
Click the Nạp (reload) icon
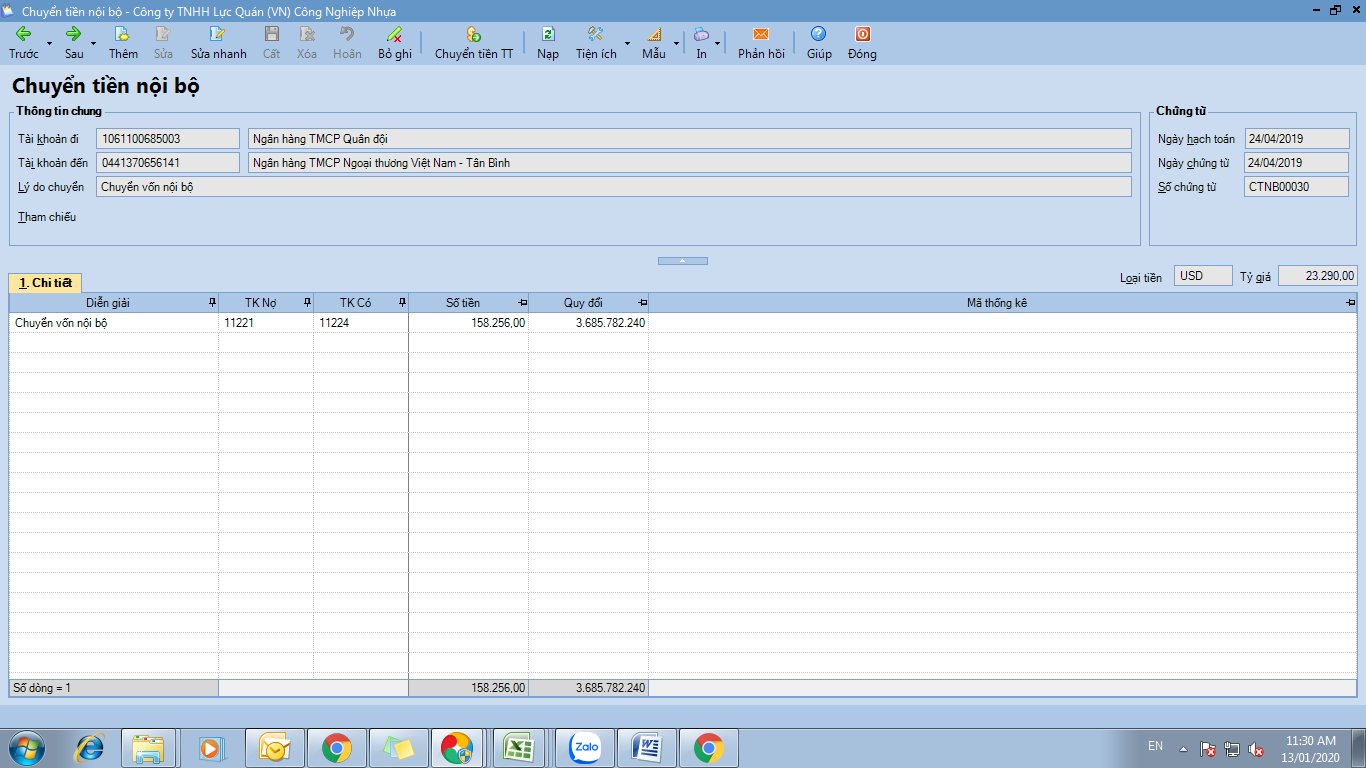click(x=547, y=34)
